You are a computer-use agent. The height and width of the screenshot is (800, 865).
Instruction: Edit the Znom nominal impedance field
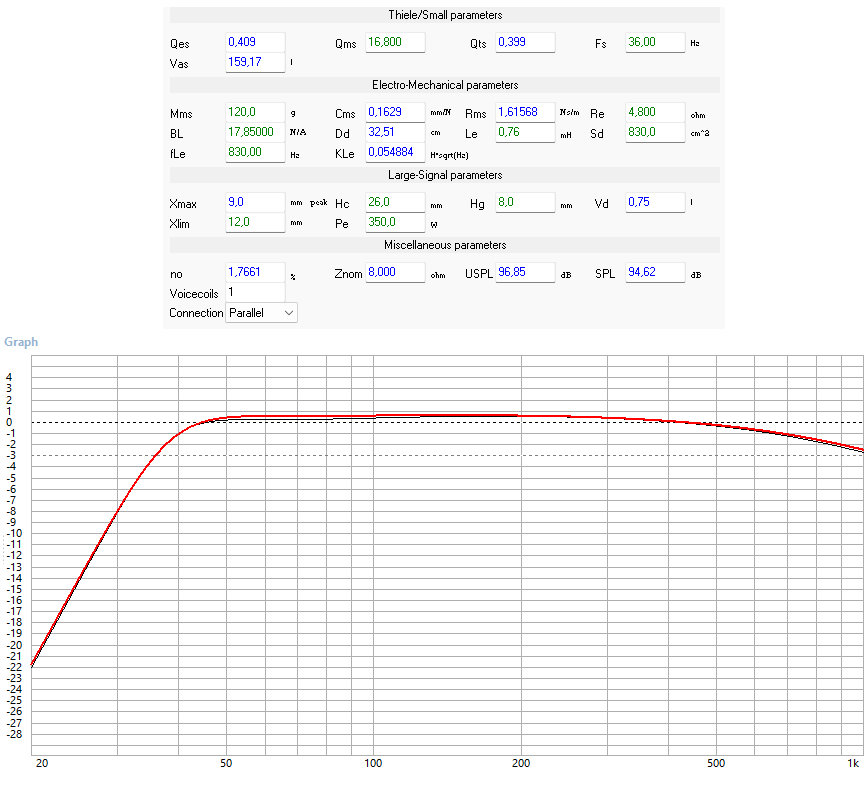tap(394, 273)
